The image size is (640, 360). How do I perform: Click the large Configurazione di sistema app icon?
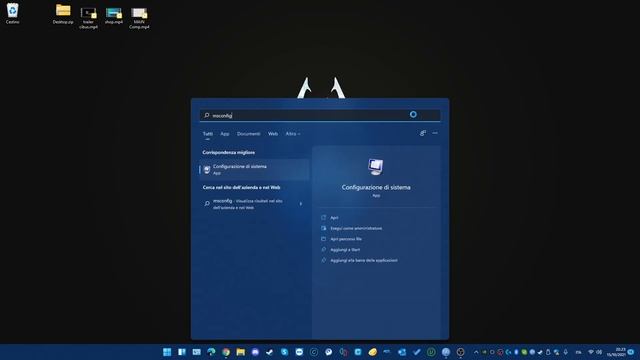tap(376, 167)
